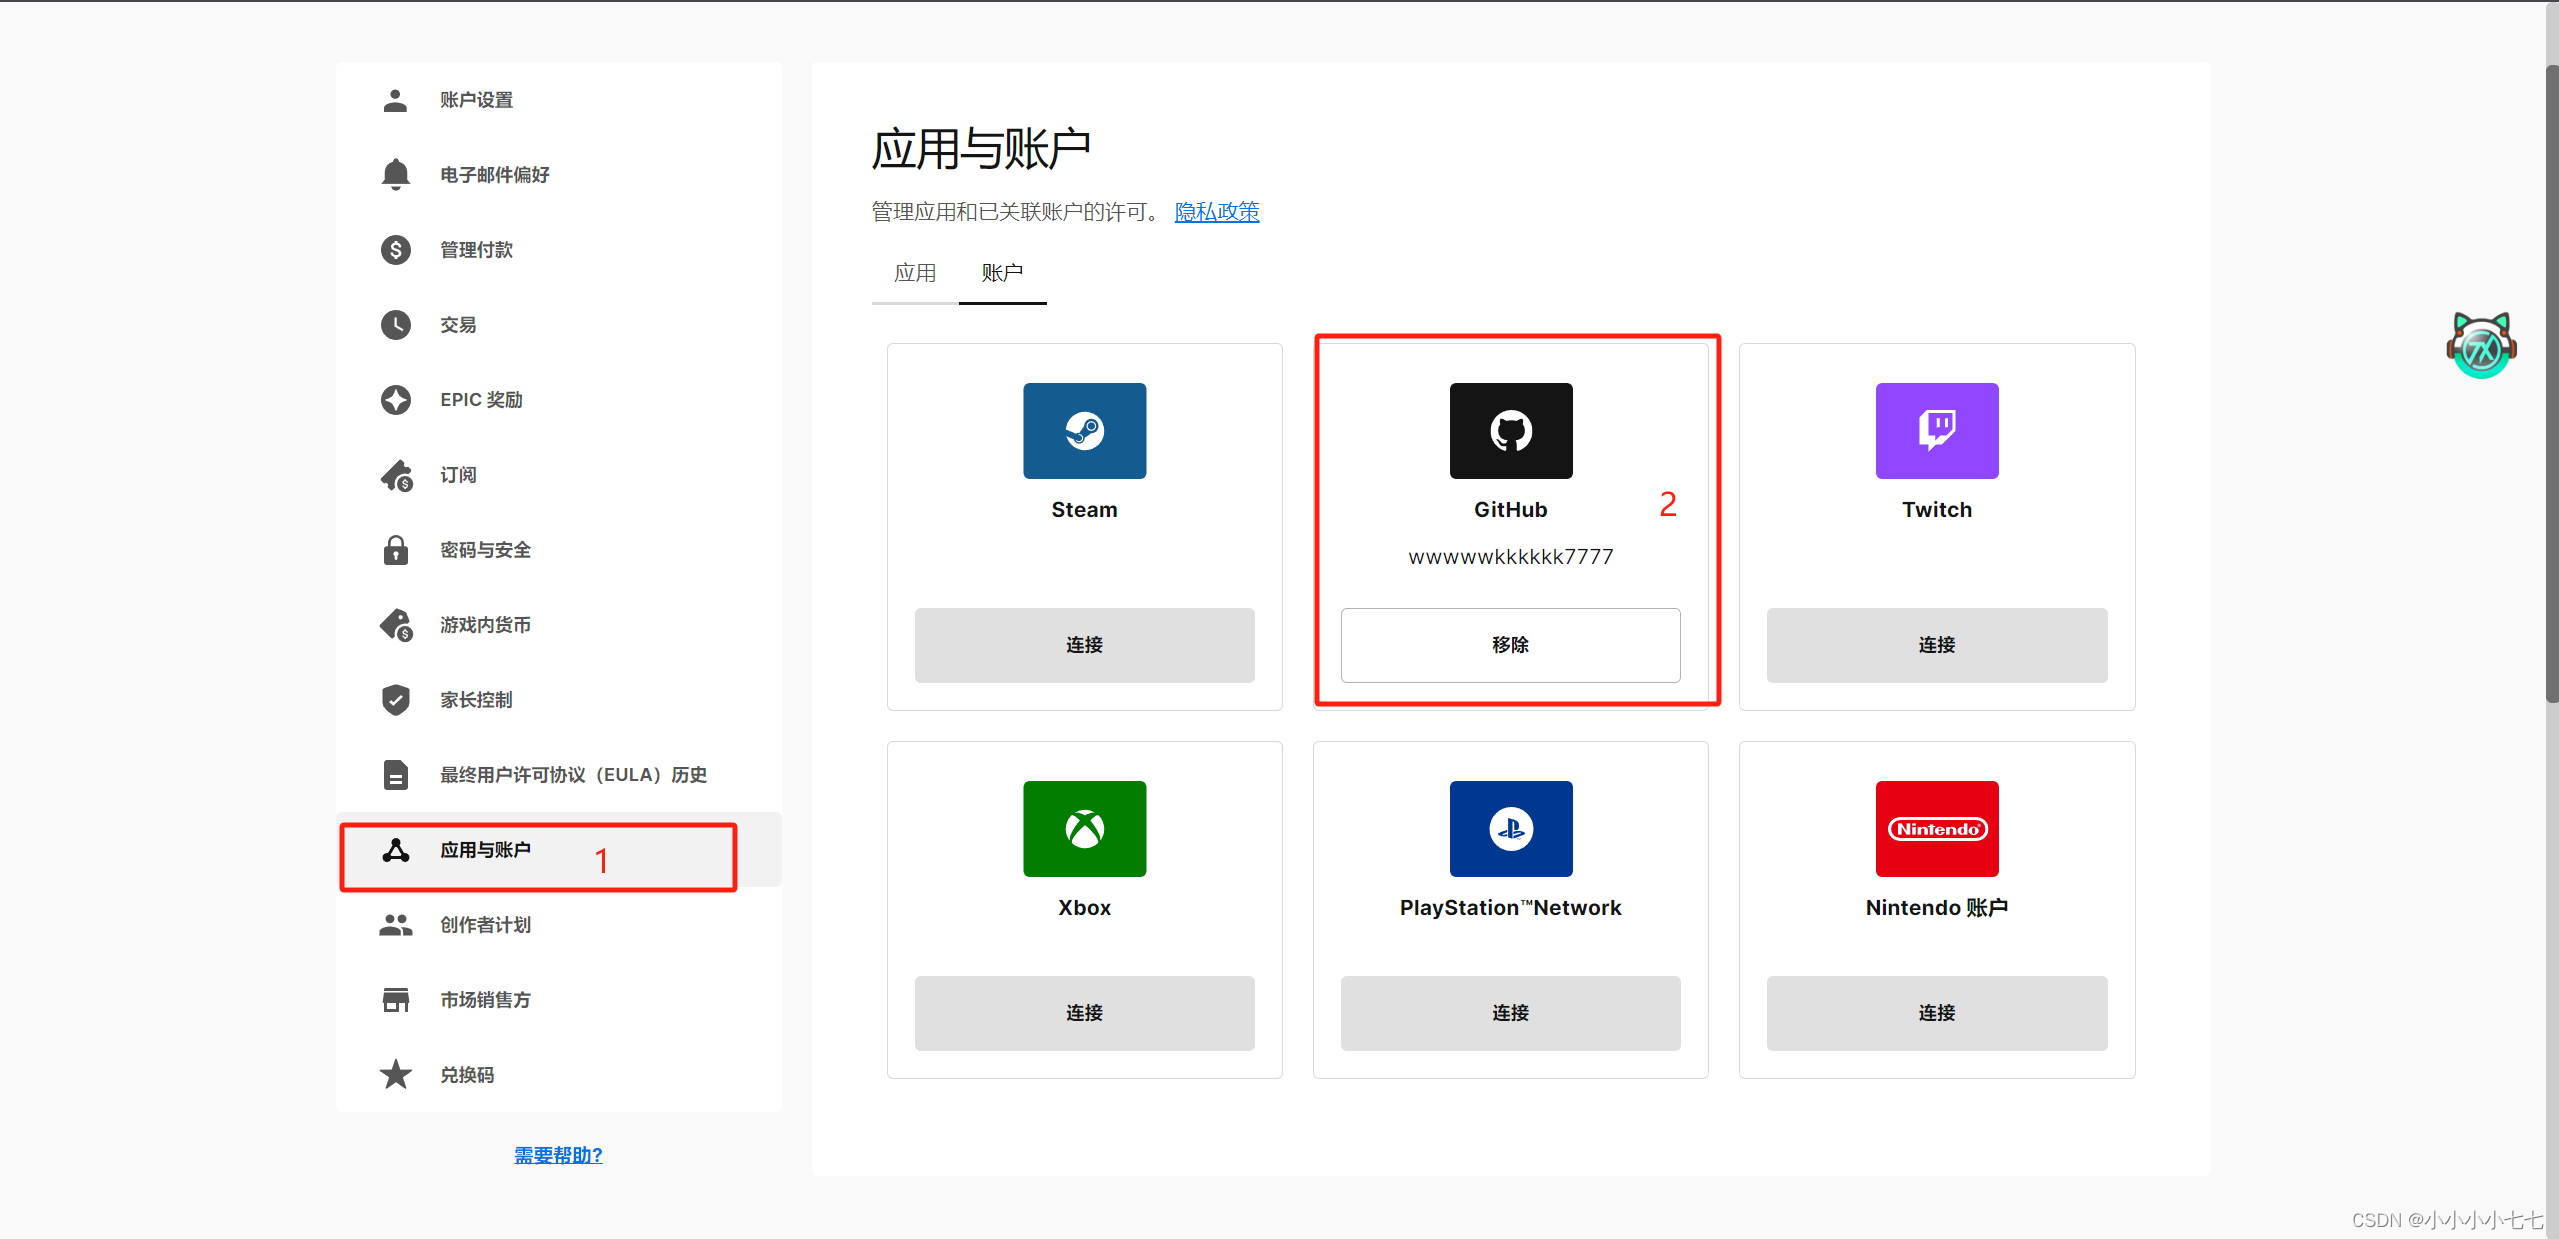Open 游戏内货币 in the sidebar
2559x1239 pixels.
(559, 625)
